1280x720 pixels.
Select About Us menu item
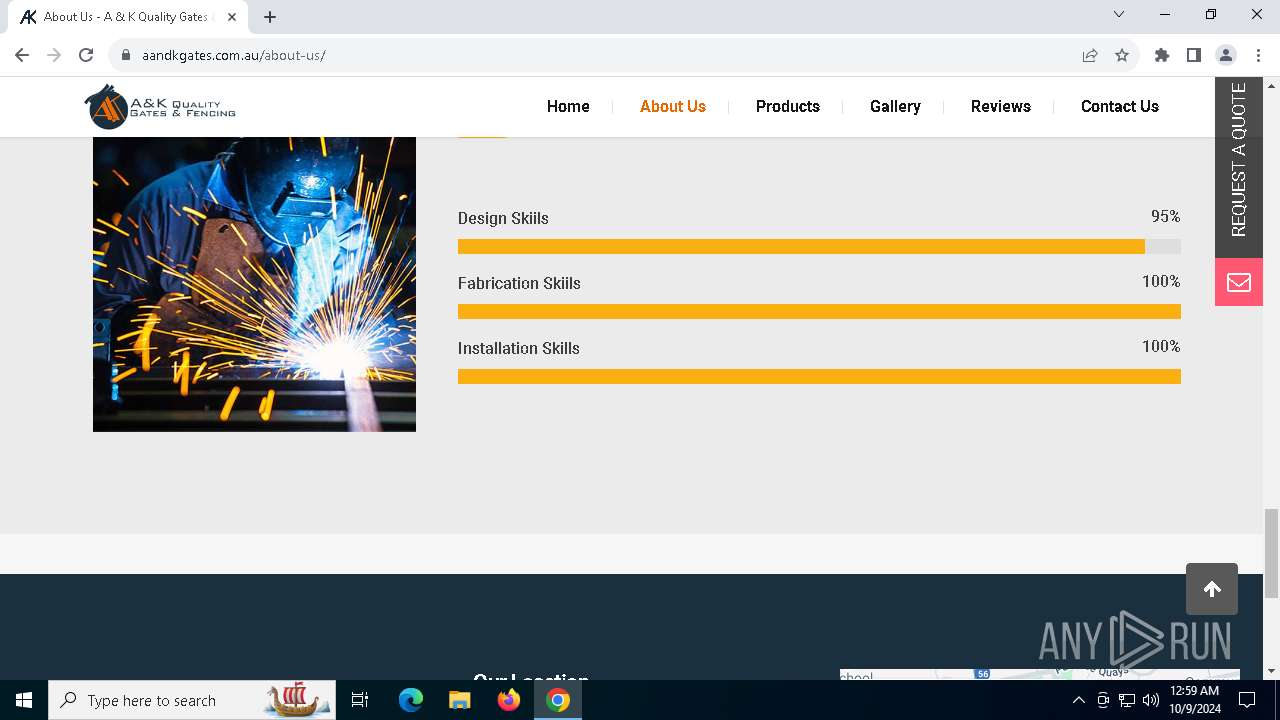pos(673,106)
